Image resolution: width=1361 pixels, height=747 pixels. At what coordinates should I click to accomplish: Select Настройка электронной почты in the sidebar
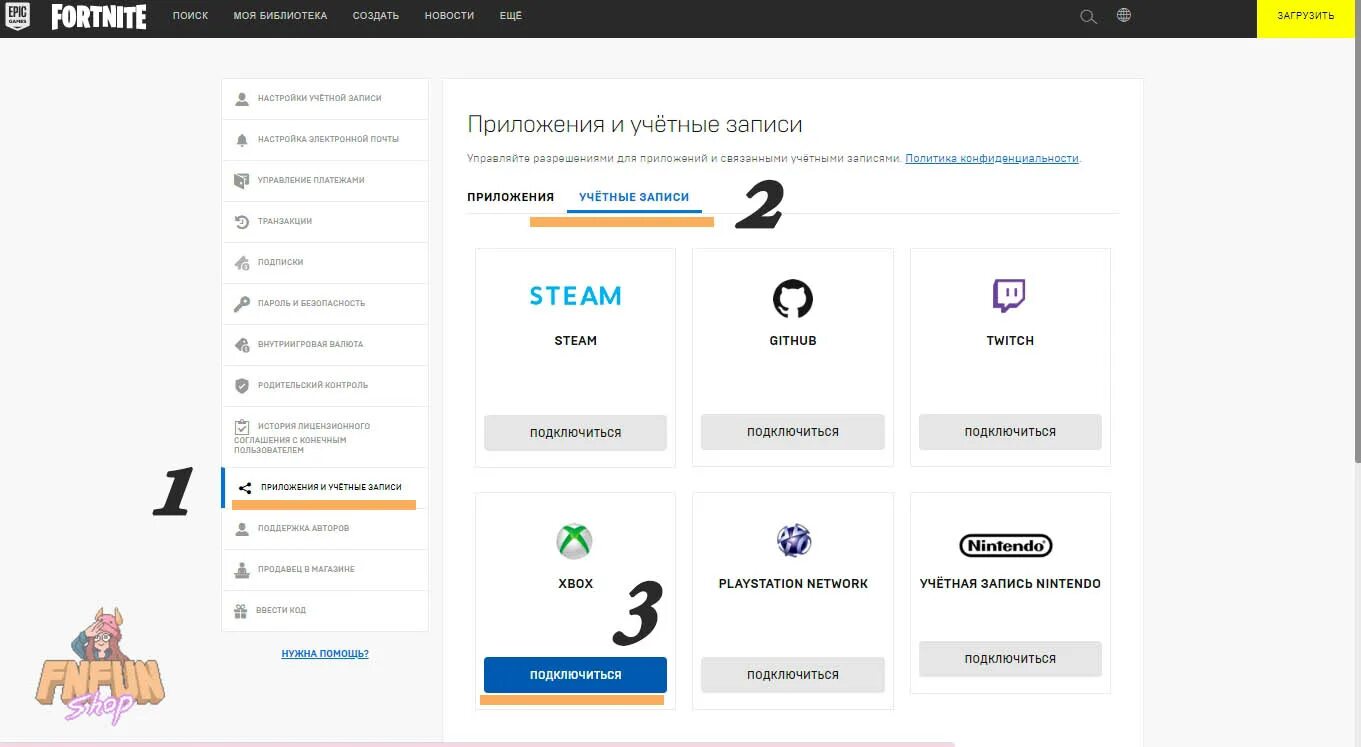click(325, 140)
